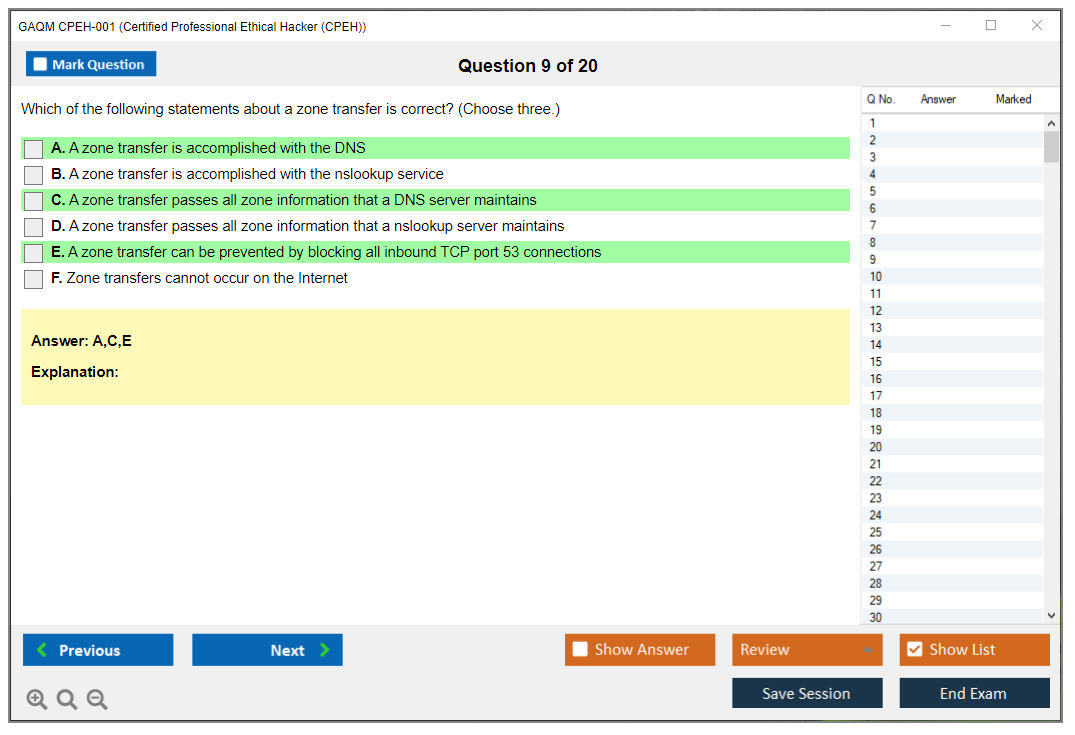Toggle the Mark Question checkbox
The height and width of the screenshot is (735, 1075).
coord(41,65)
